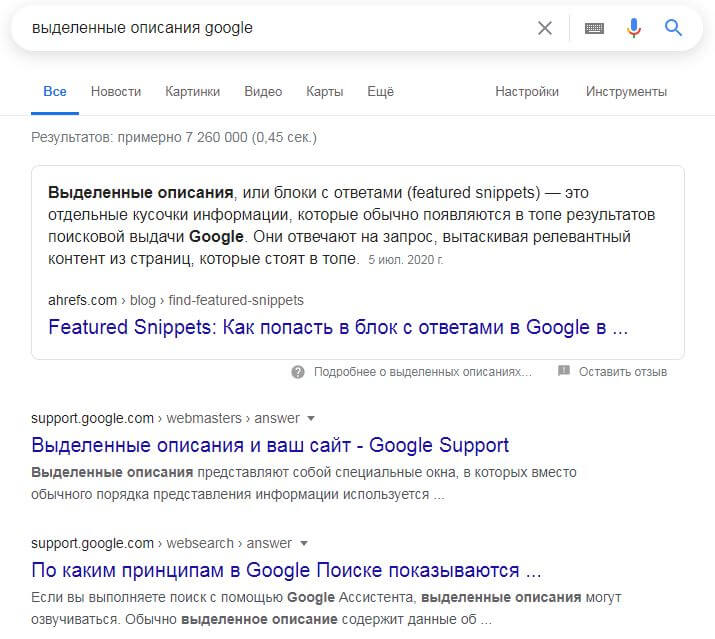Screen dimensions: 715x639
Task: Switch to the Новости tab
Action: coord(116,92)
